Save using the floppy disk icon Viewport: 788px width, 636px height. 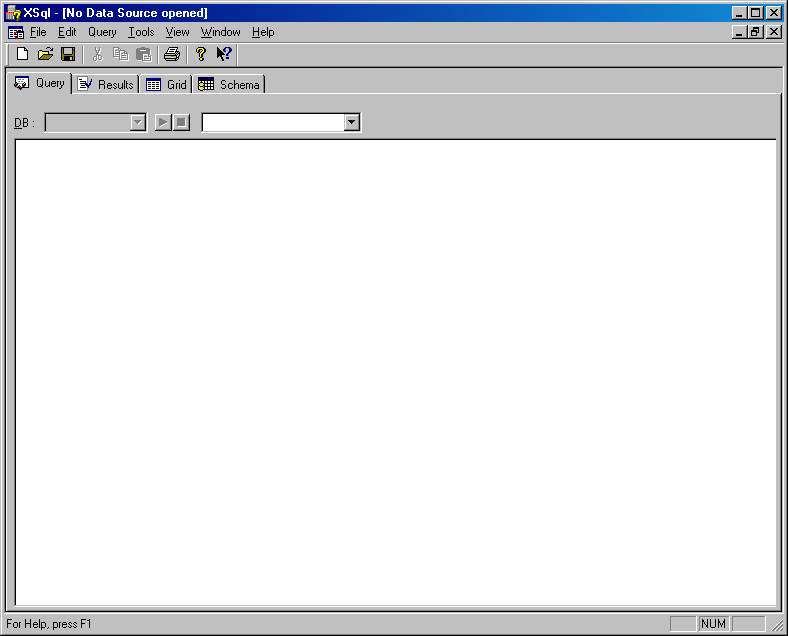coord(68,54)
